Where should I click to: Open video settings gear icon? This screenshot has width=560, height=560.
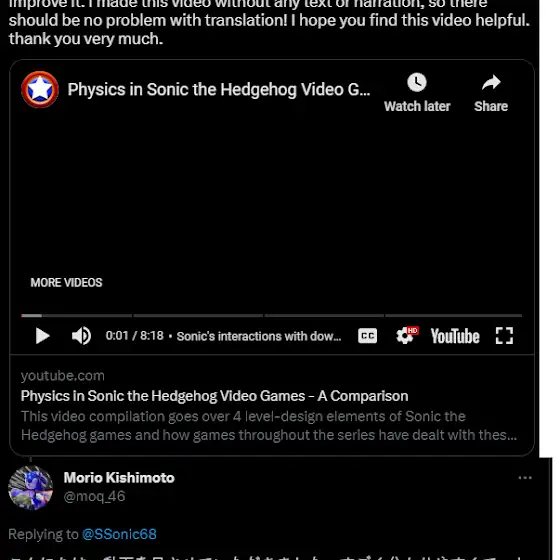(406, 336)
